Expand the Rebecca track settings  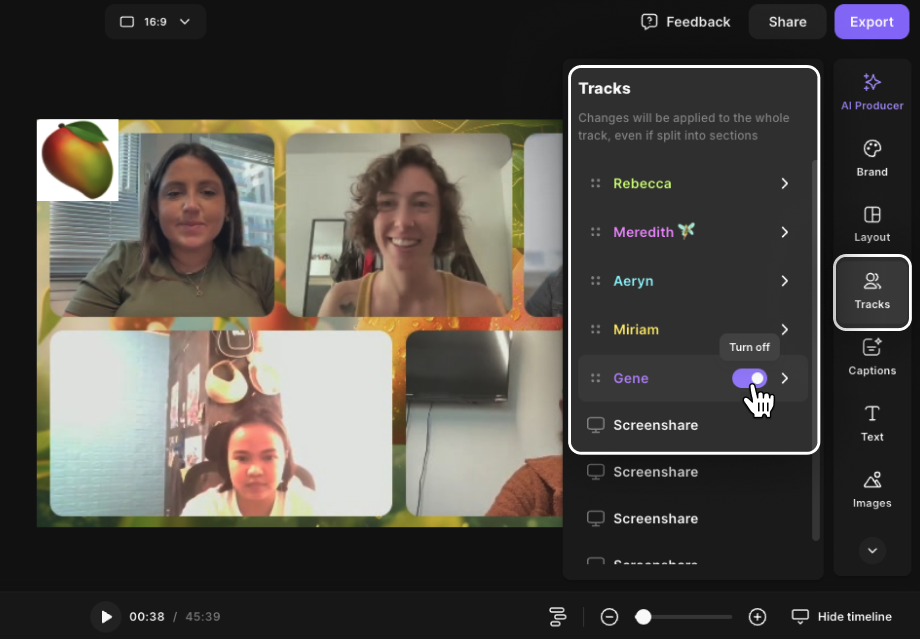(785, 184)
